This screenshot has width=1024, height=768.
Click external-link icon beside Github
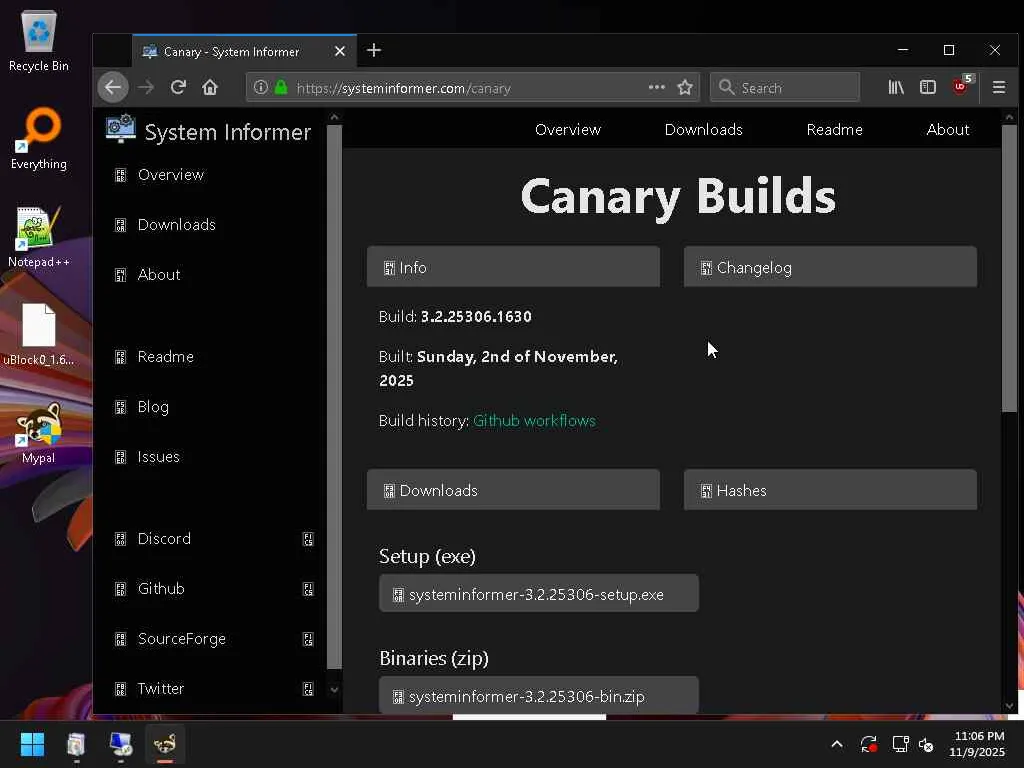pyautogui.click(x=308, y=589)
